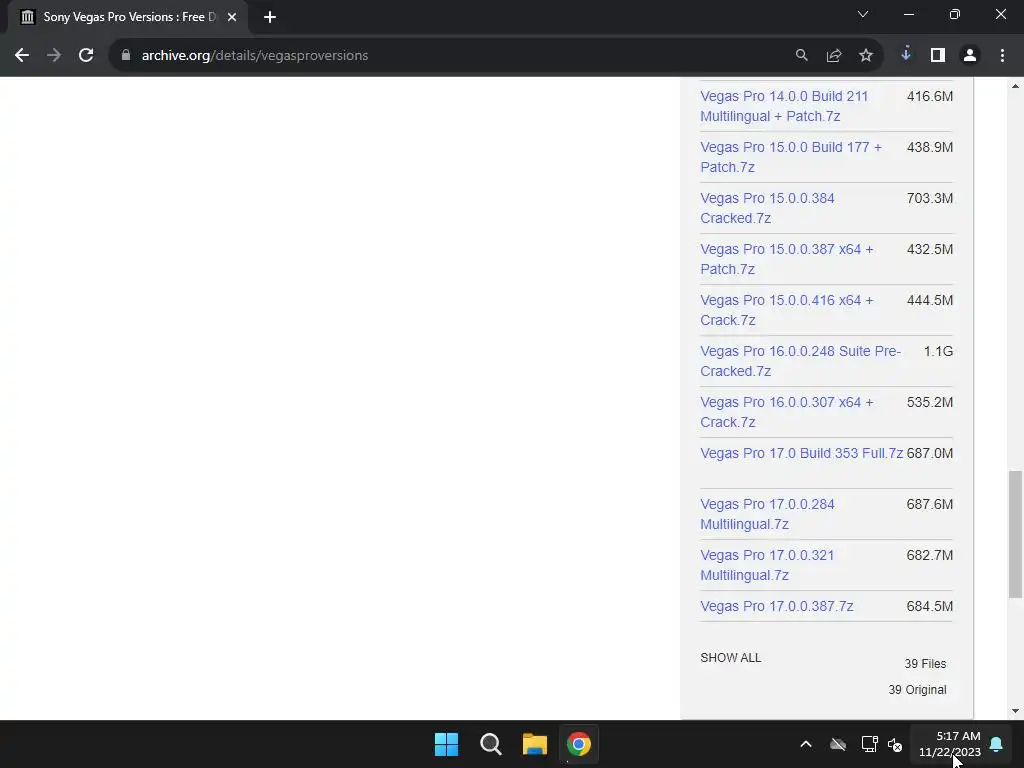Toggle the browser side panel
The image size is (1024, 768).
[938, 56]
